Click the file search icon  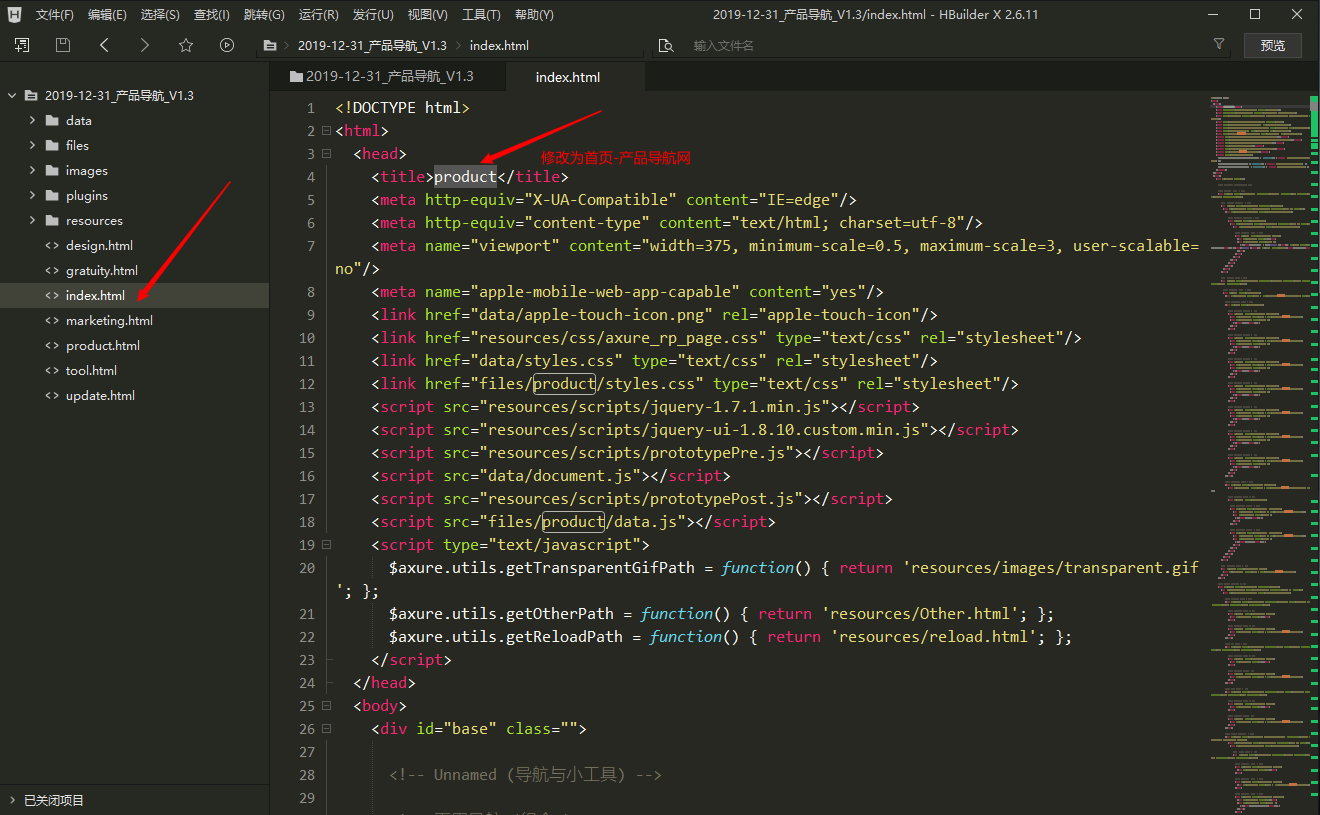pos(666,45)
